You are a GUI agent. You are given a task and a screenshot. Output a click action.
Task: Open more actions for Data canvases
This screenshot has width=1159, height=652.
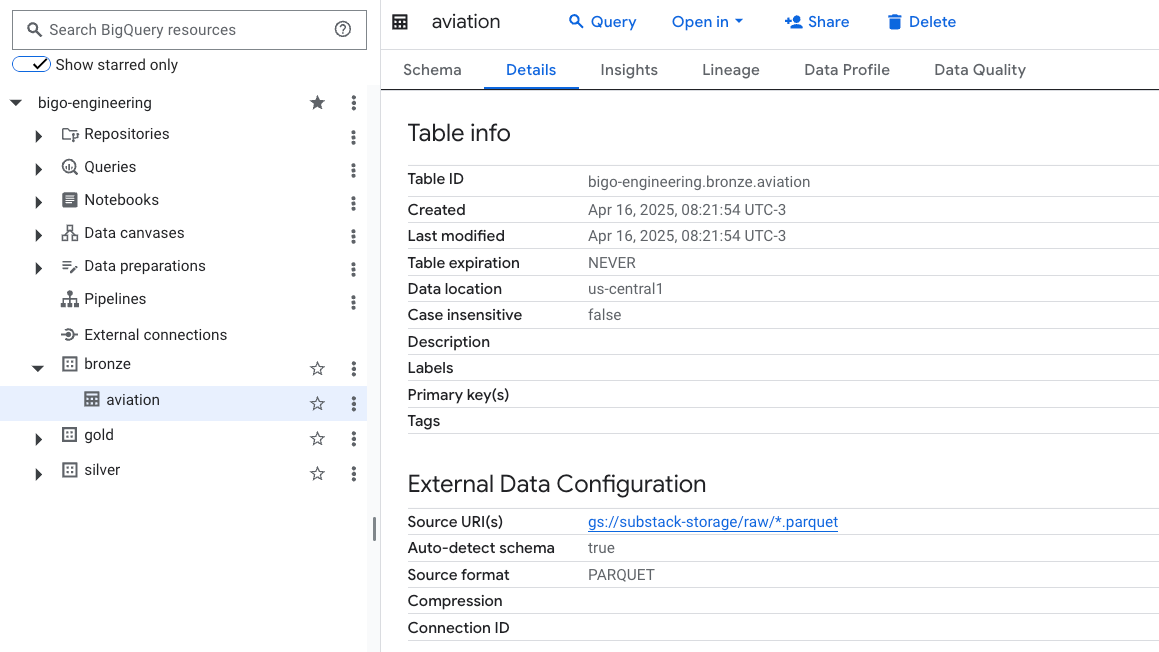pos(353,236)
